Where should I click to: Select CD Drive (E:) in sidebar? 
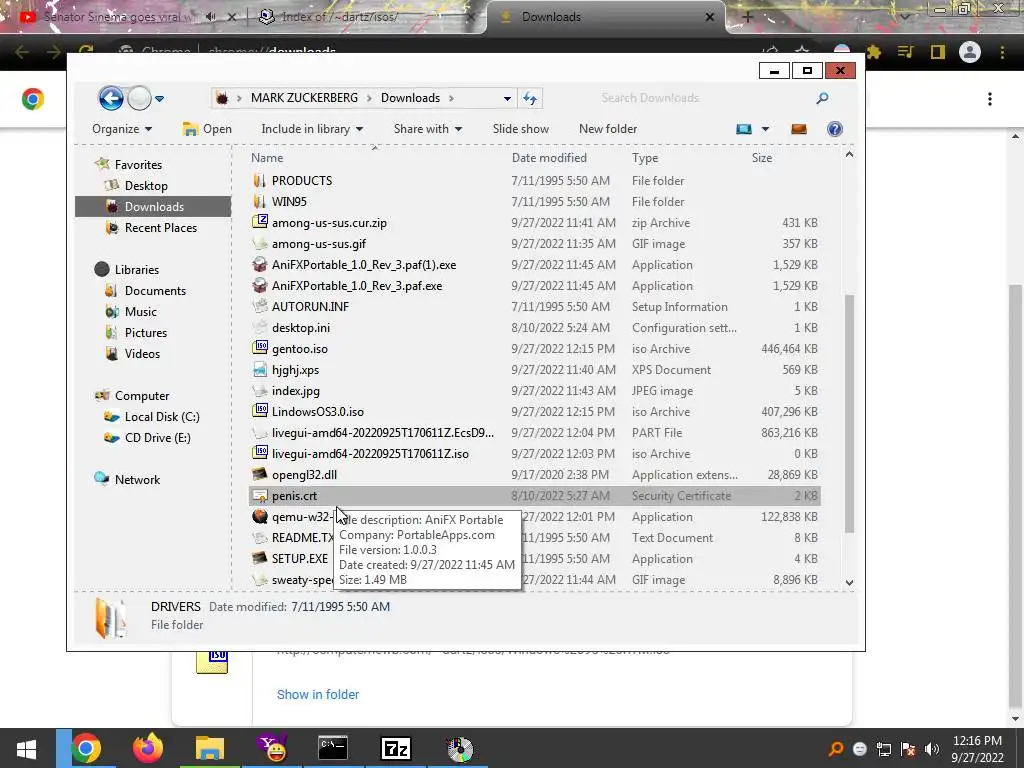(157, 438)
